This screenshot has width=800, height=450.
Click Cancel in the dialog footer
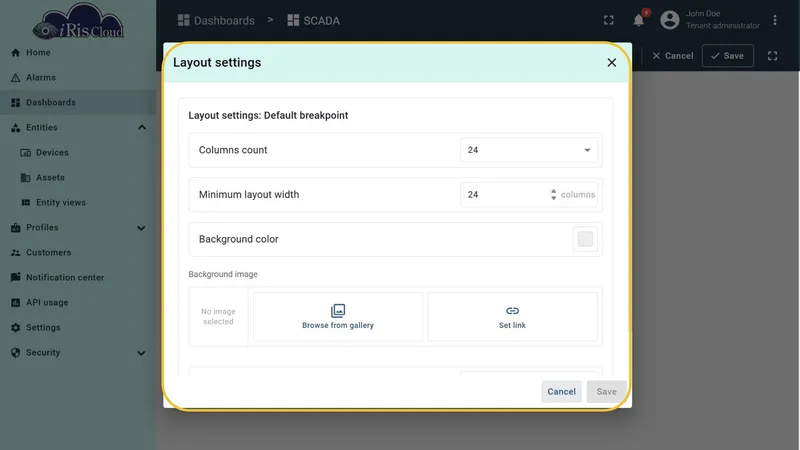561,392
